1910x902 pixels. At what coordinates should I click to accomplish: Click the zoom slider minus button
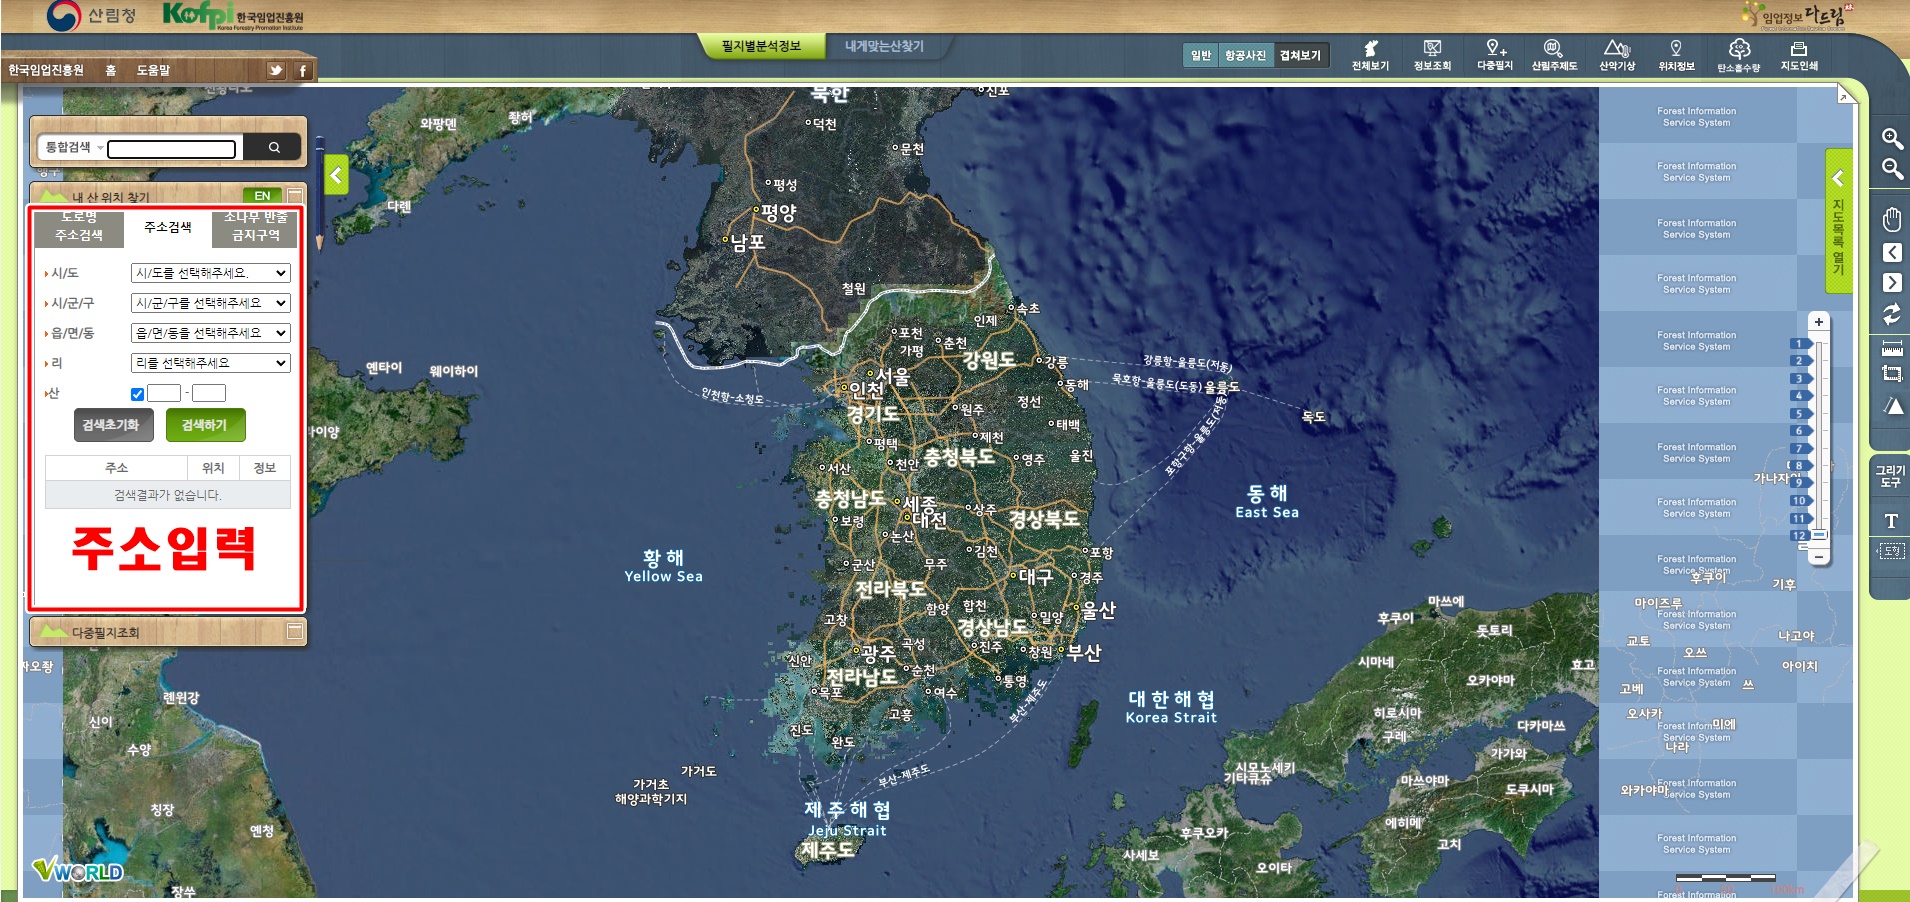[1818, 557]
